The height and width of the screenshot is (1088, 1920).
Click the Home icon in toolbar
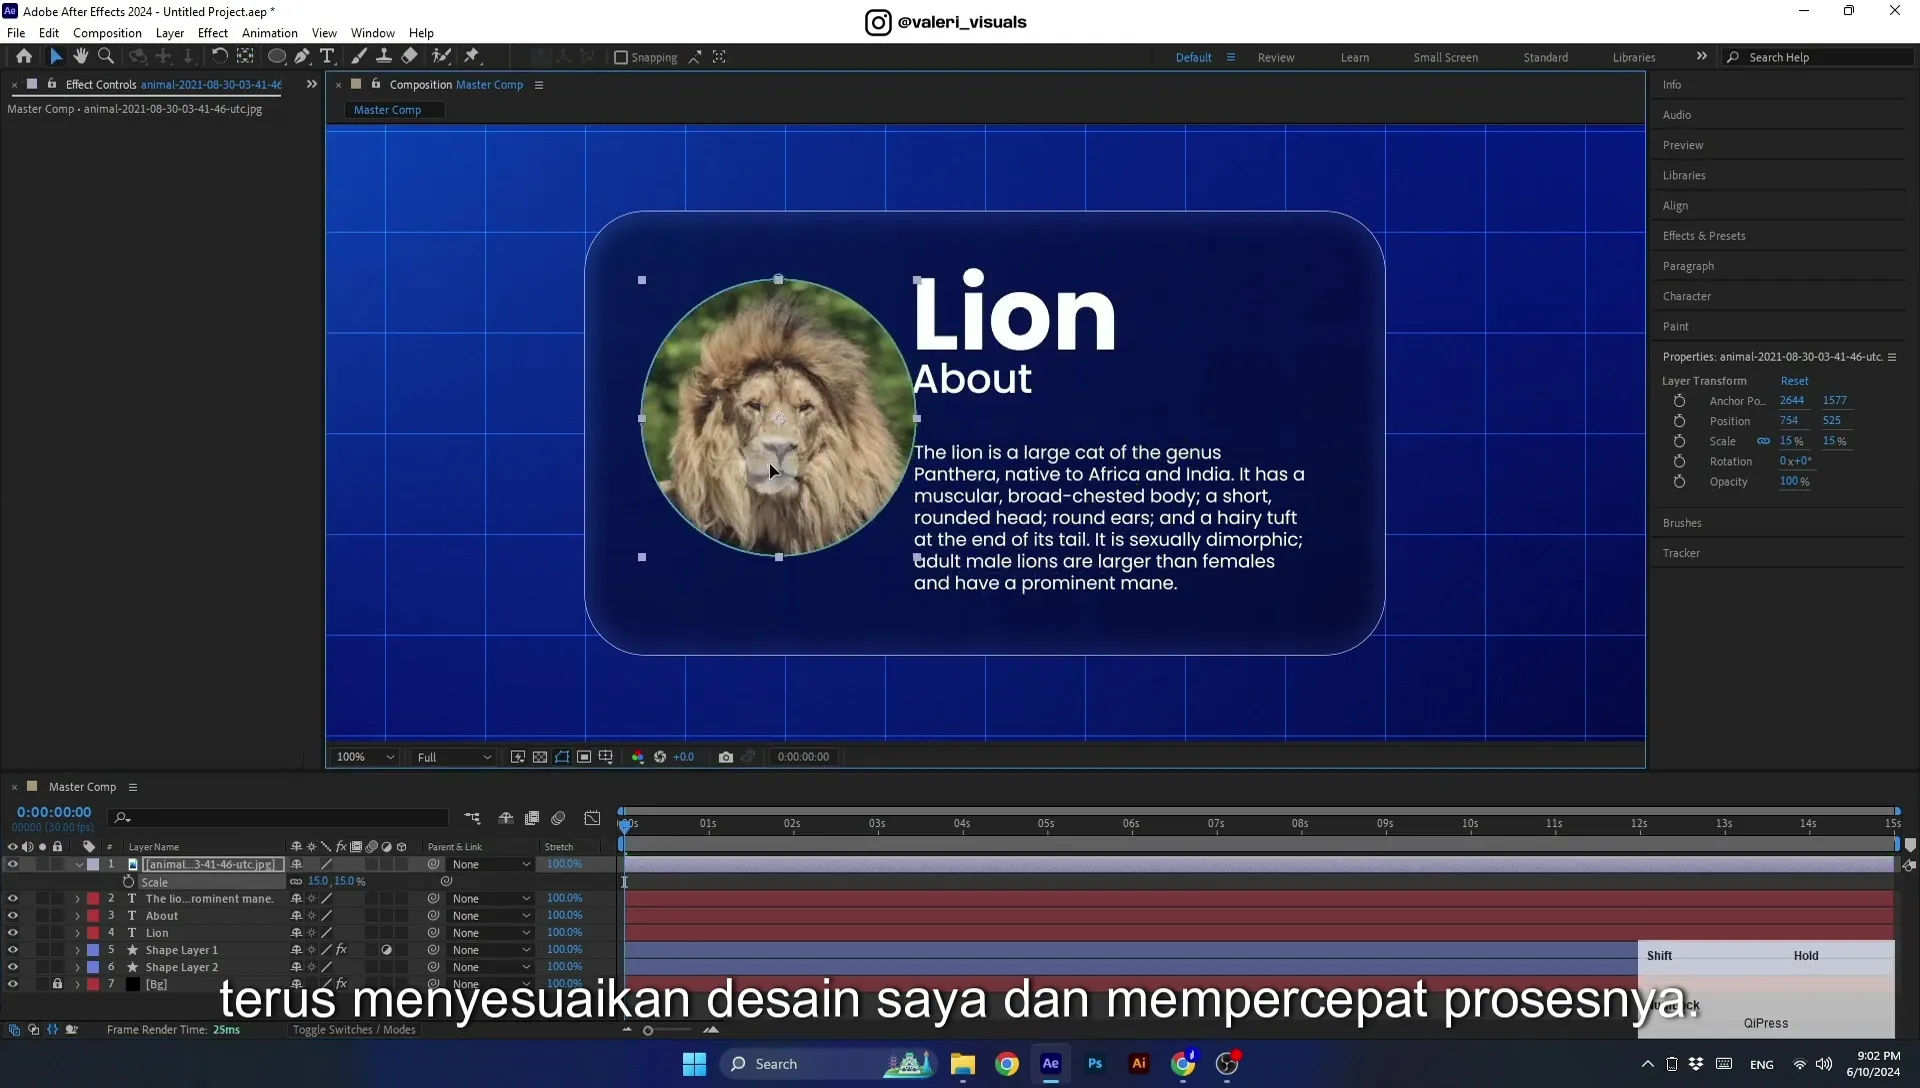[24, 57]
